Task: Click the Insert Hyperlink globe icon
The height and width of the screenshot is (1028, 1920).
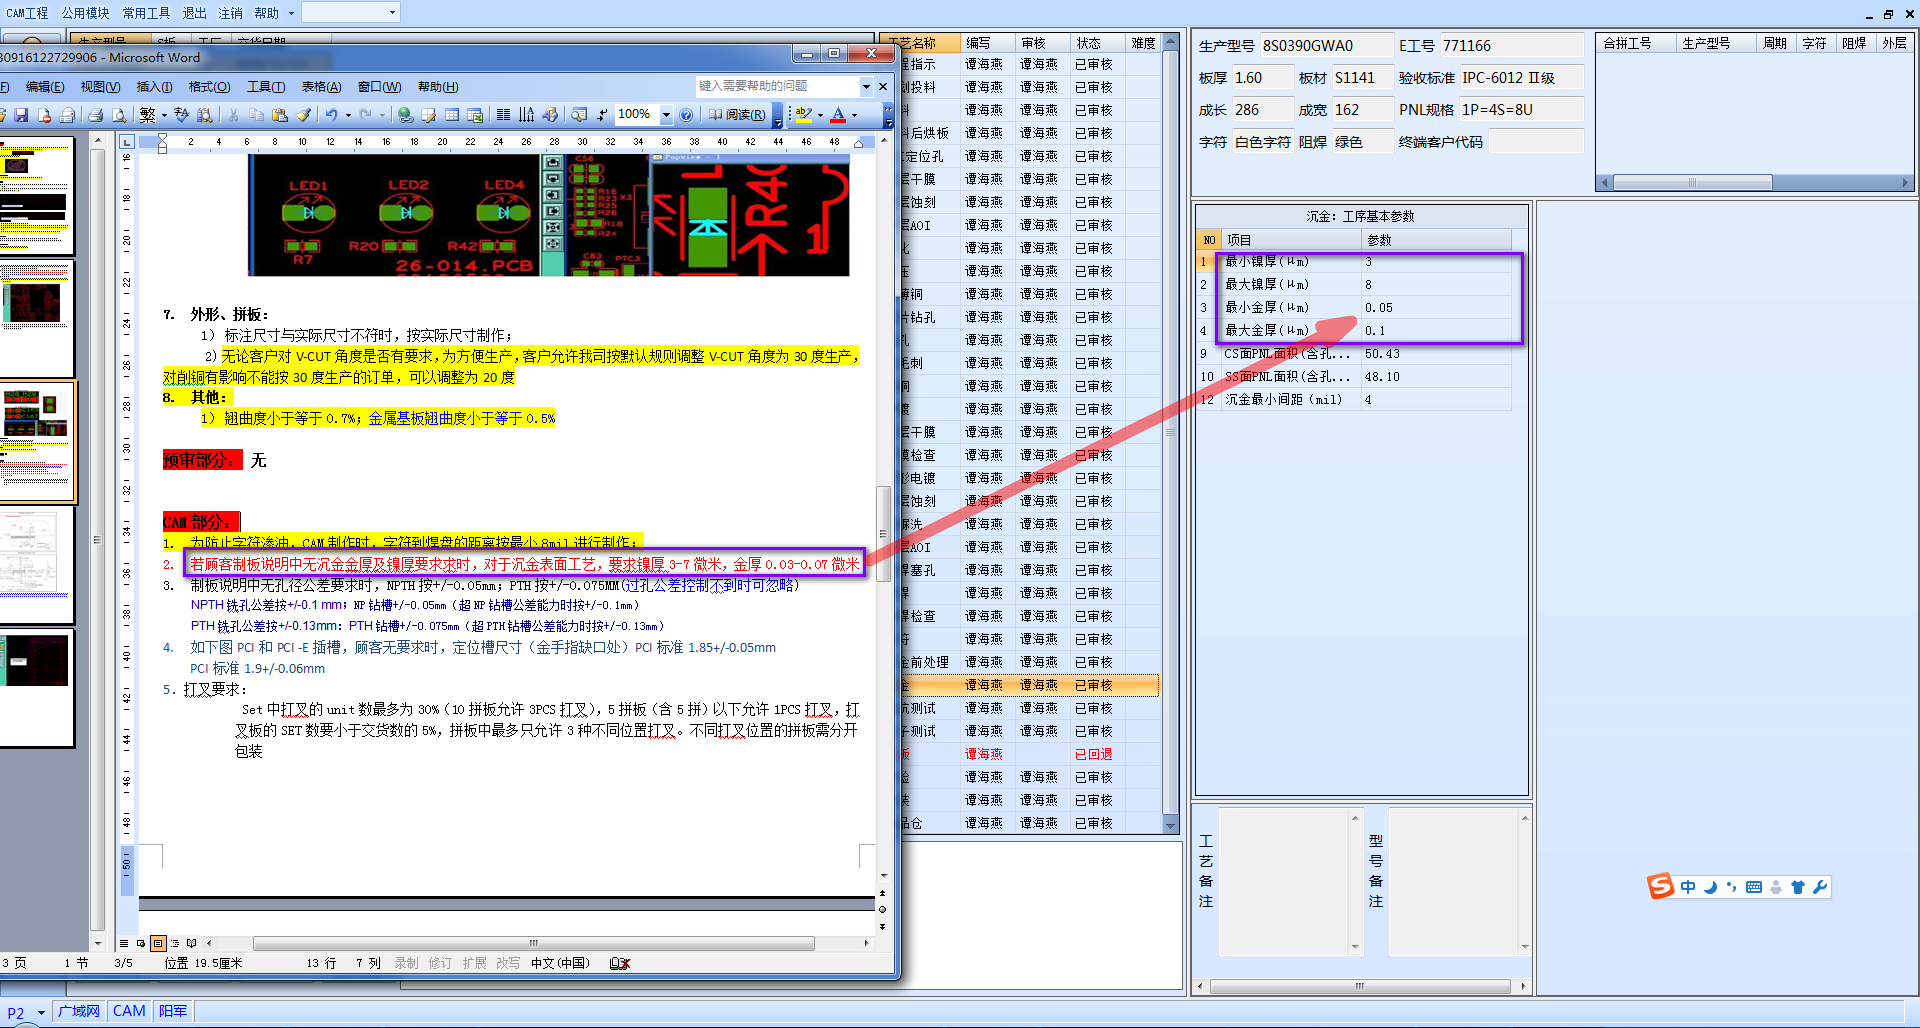Action: coord(405,115)
